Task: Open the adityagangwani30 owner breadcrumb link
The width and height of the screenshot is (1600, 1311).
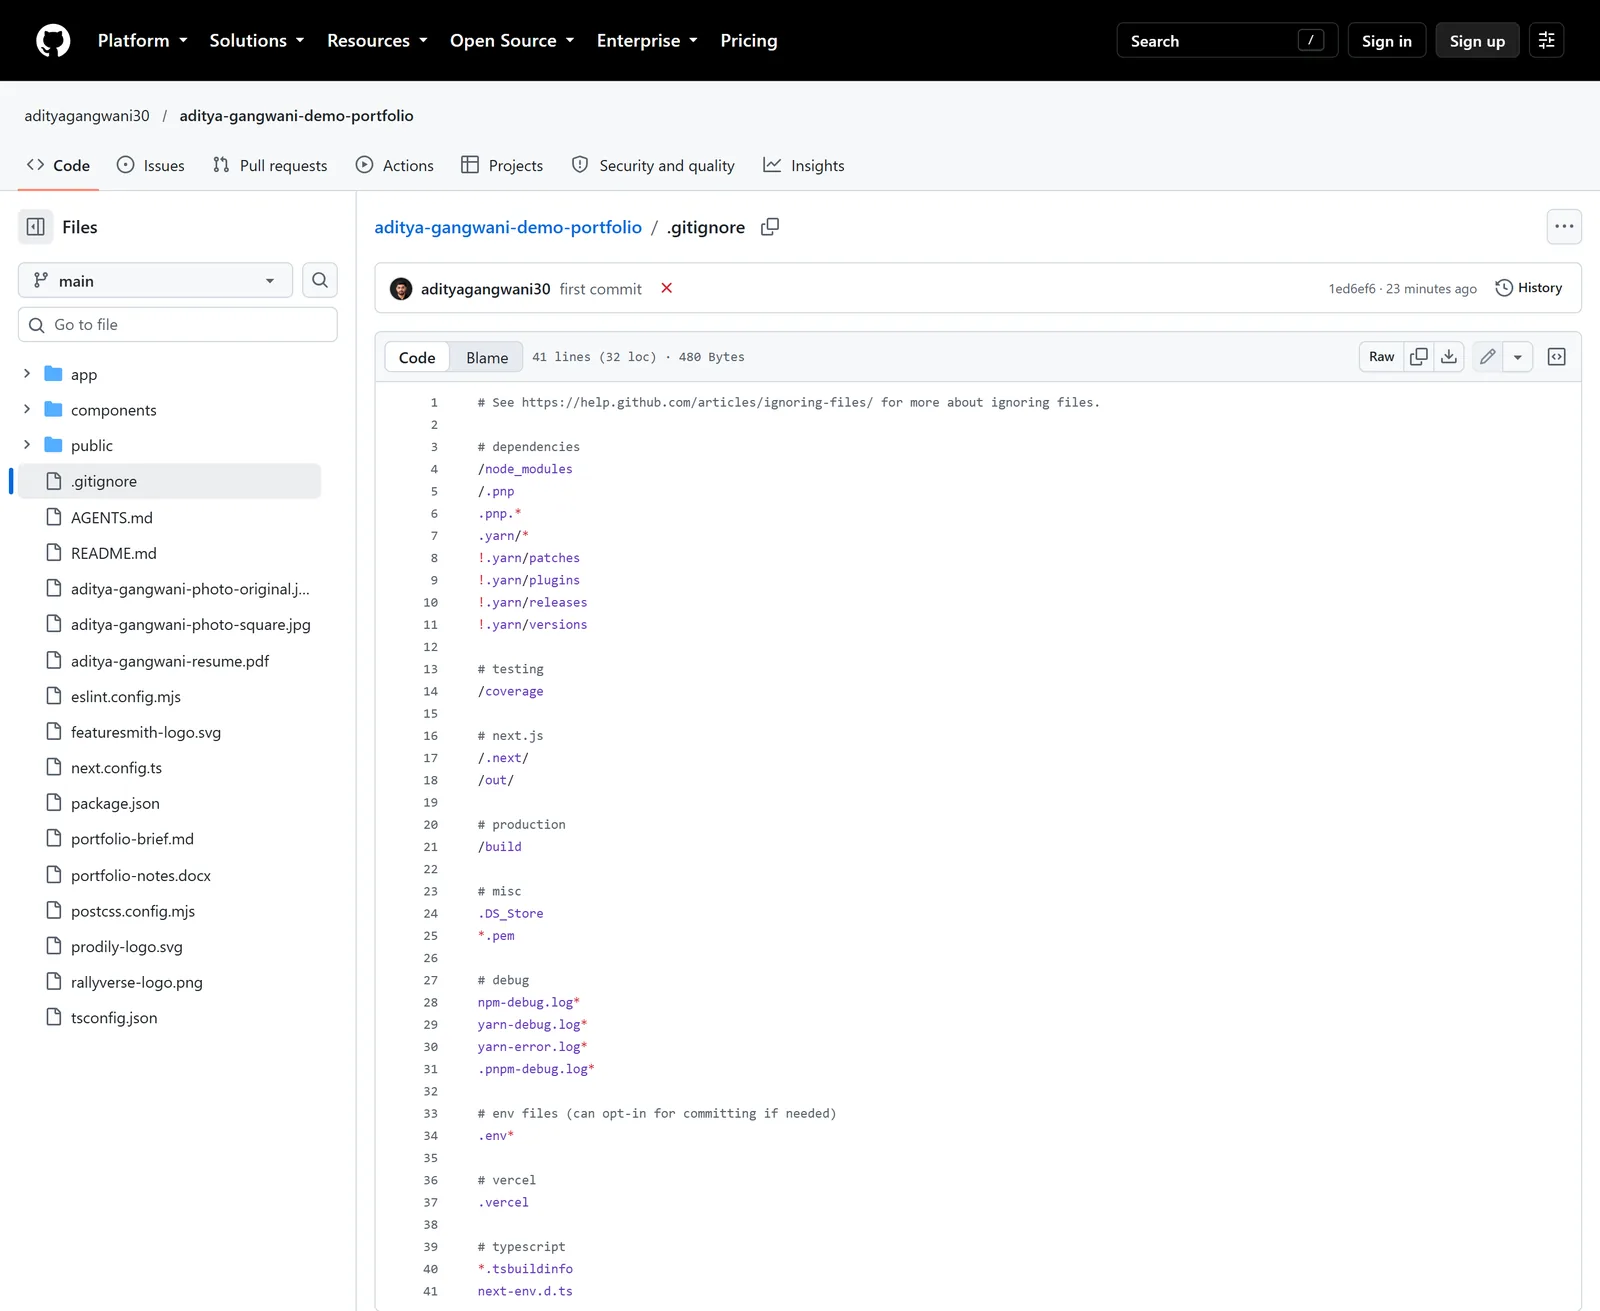Action: point(87,116)
